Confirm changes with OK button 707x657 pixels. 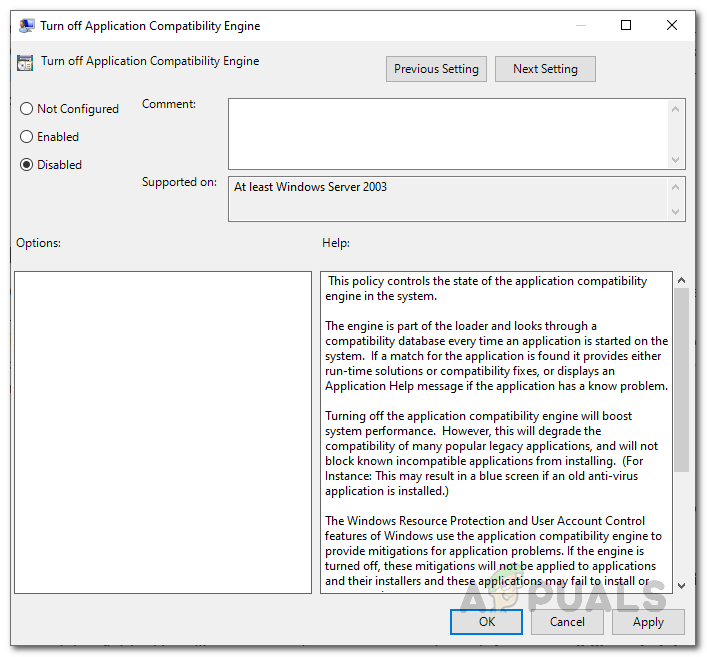487,622
